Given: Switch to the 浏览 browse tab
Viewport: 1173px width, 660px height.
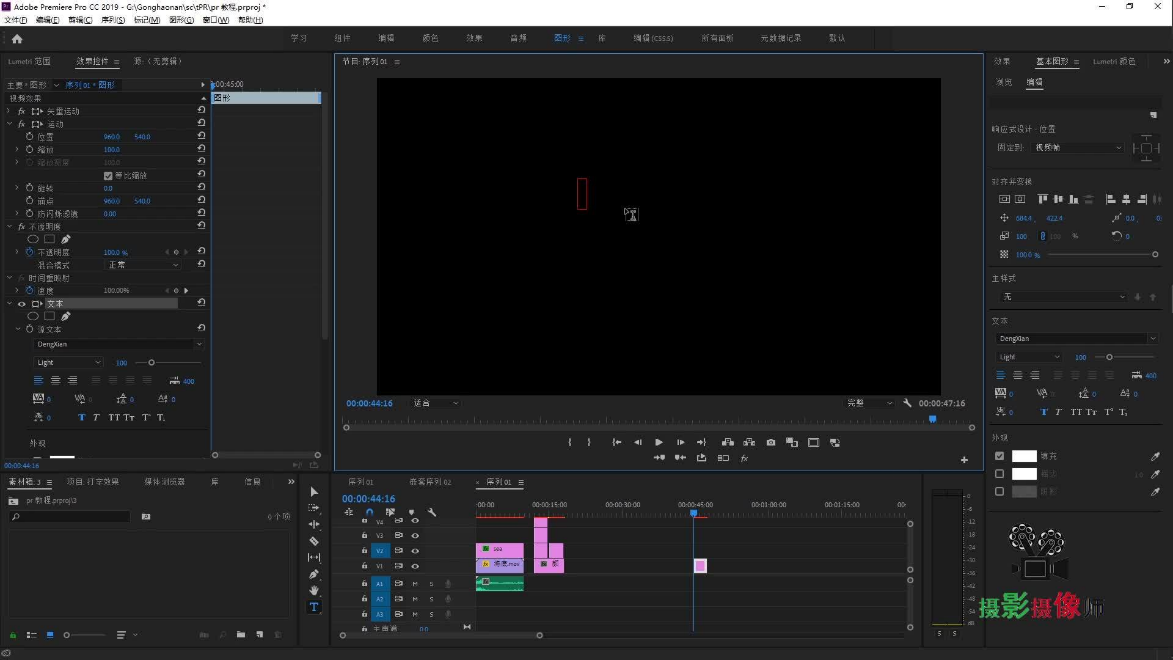Looking at the screenshot, I should click(1003, 82).
